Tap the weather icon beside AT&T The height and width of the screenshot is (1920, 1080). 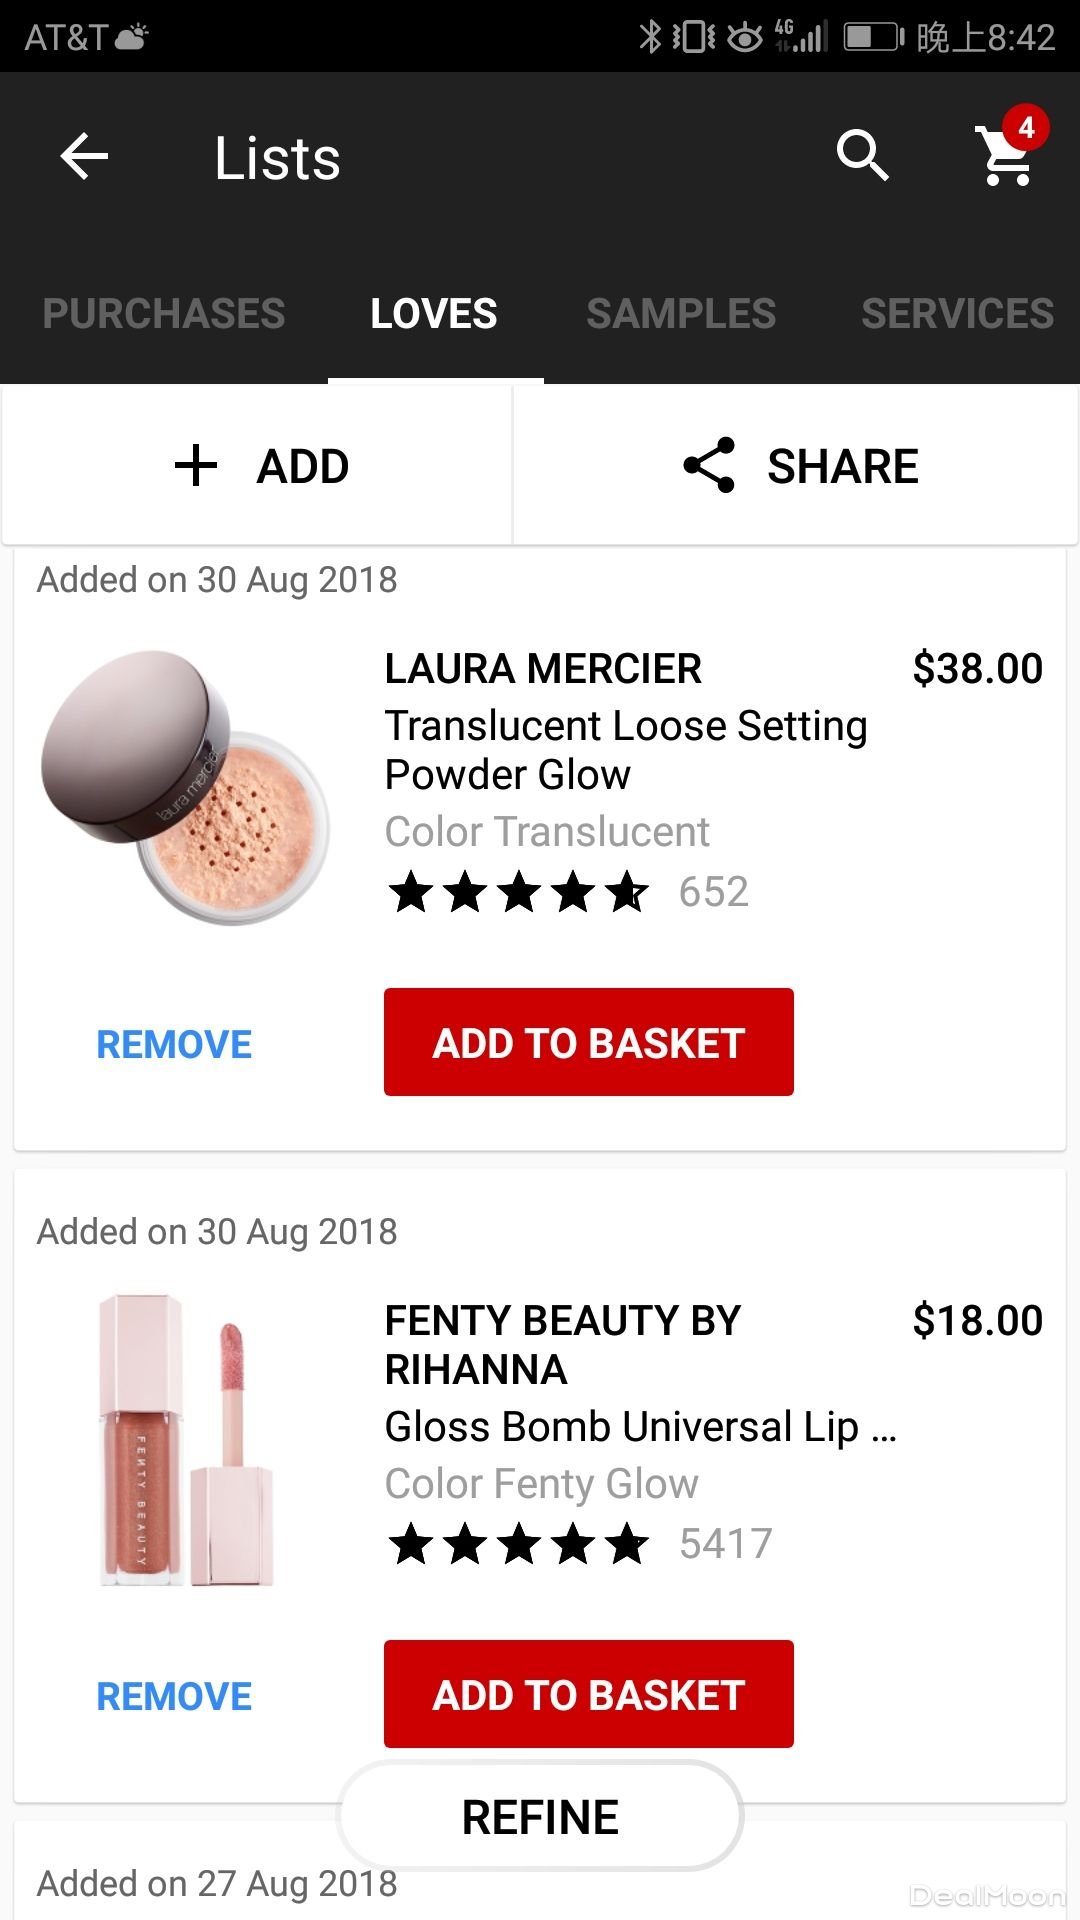(132, 37)
